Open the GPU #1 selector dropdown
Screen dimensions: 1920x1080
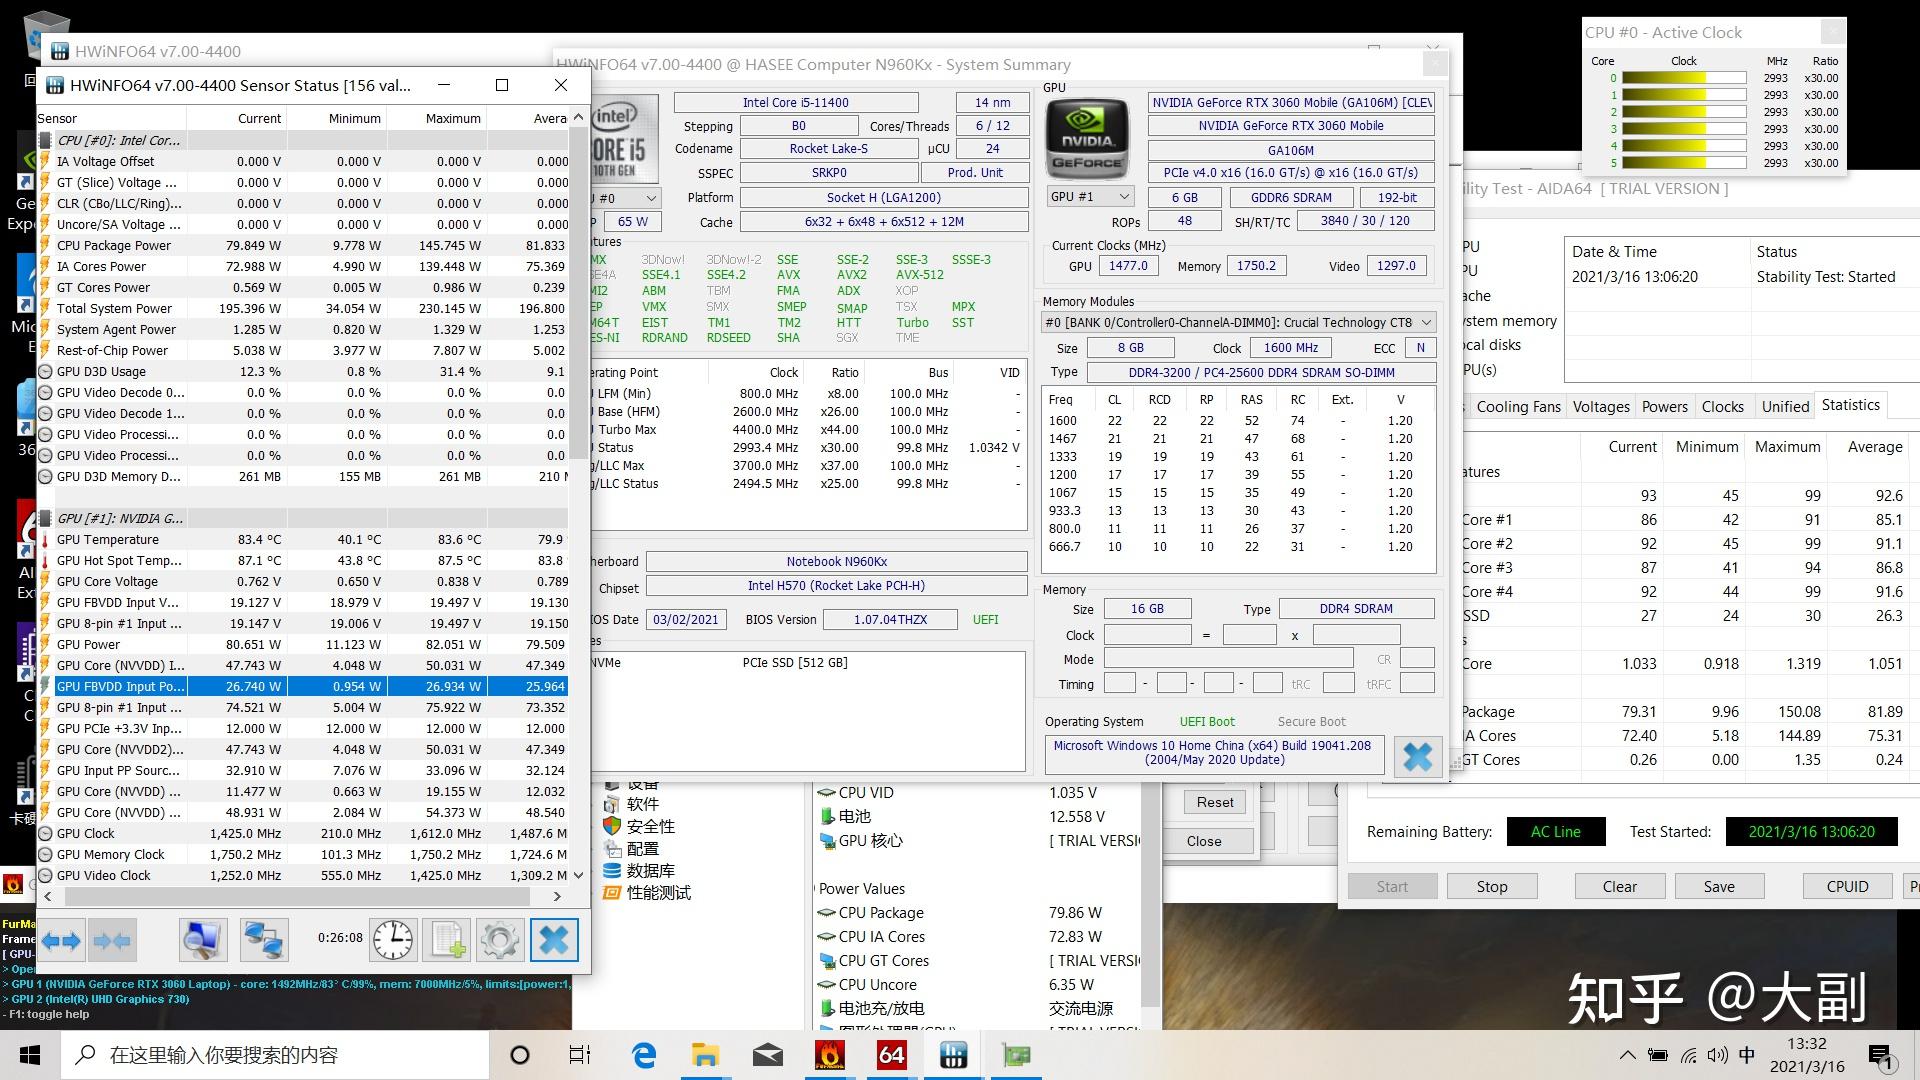1089,197
